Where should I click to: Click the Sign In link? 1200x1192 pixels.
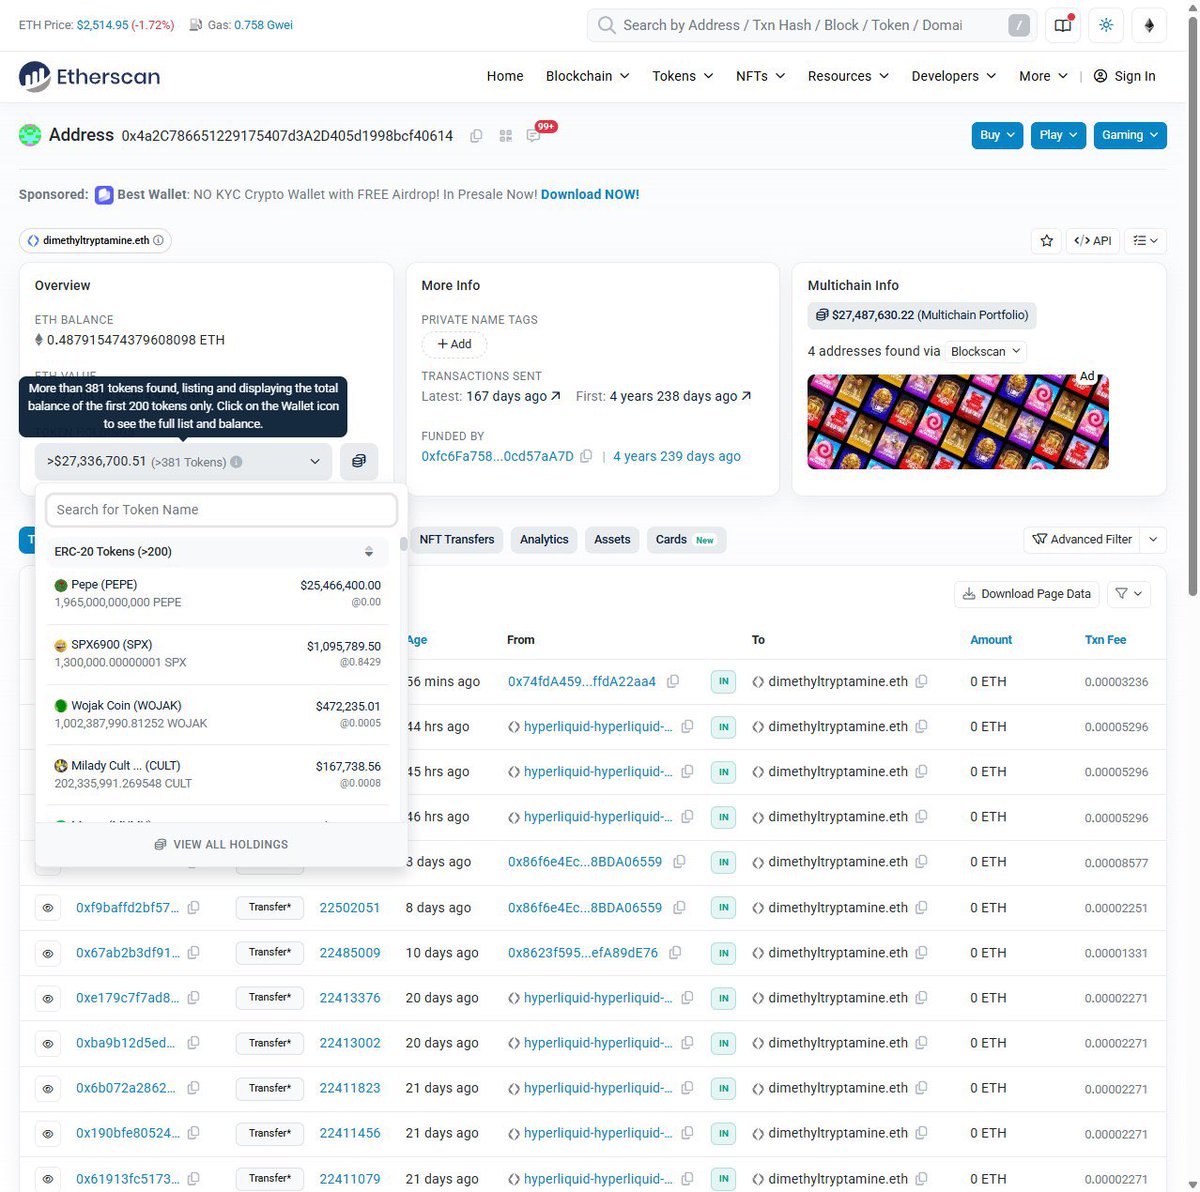[x=1125, y=76]
